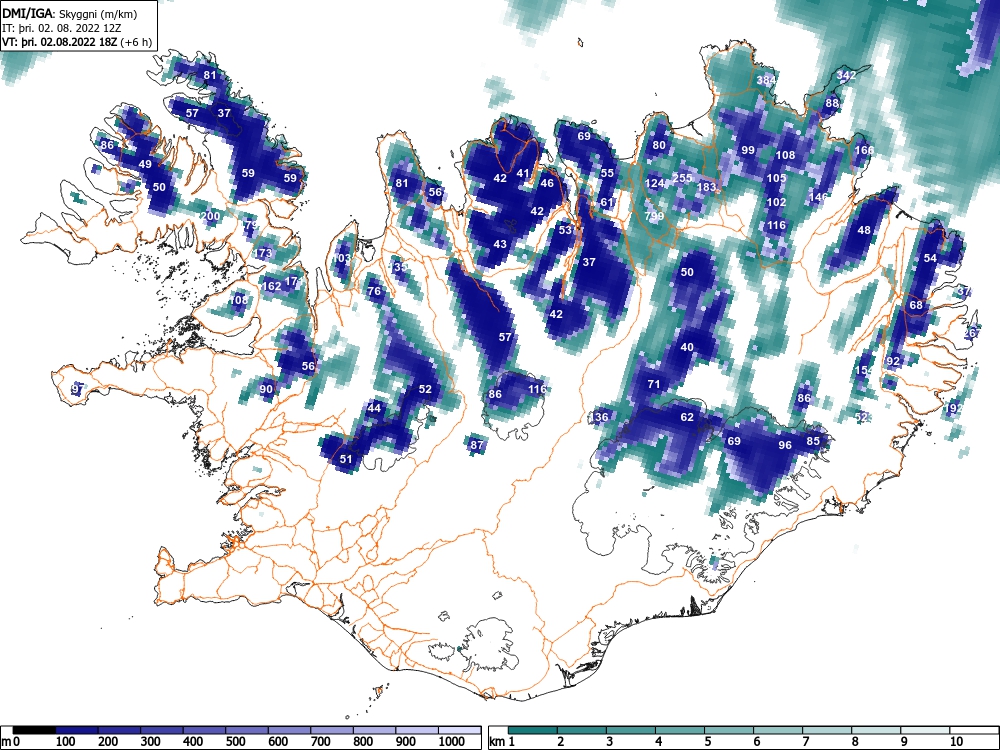Click the visibility value 124 on the map
The height and width of the screenshot is (750, 1000).
click(654, 183)
